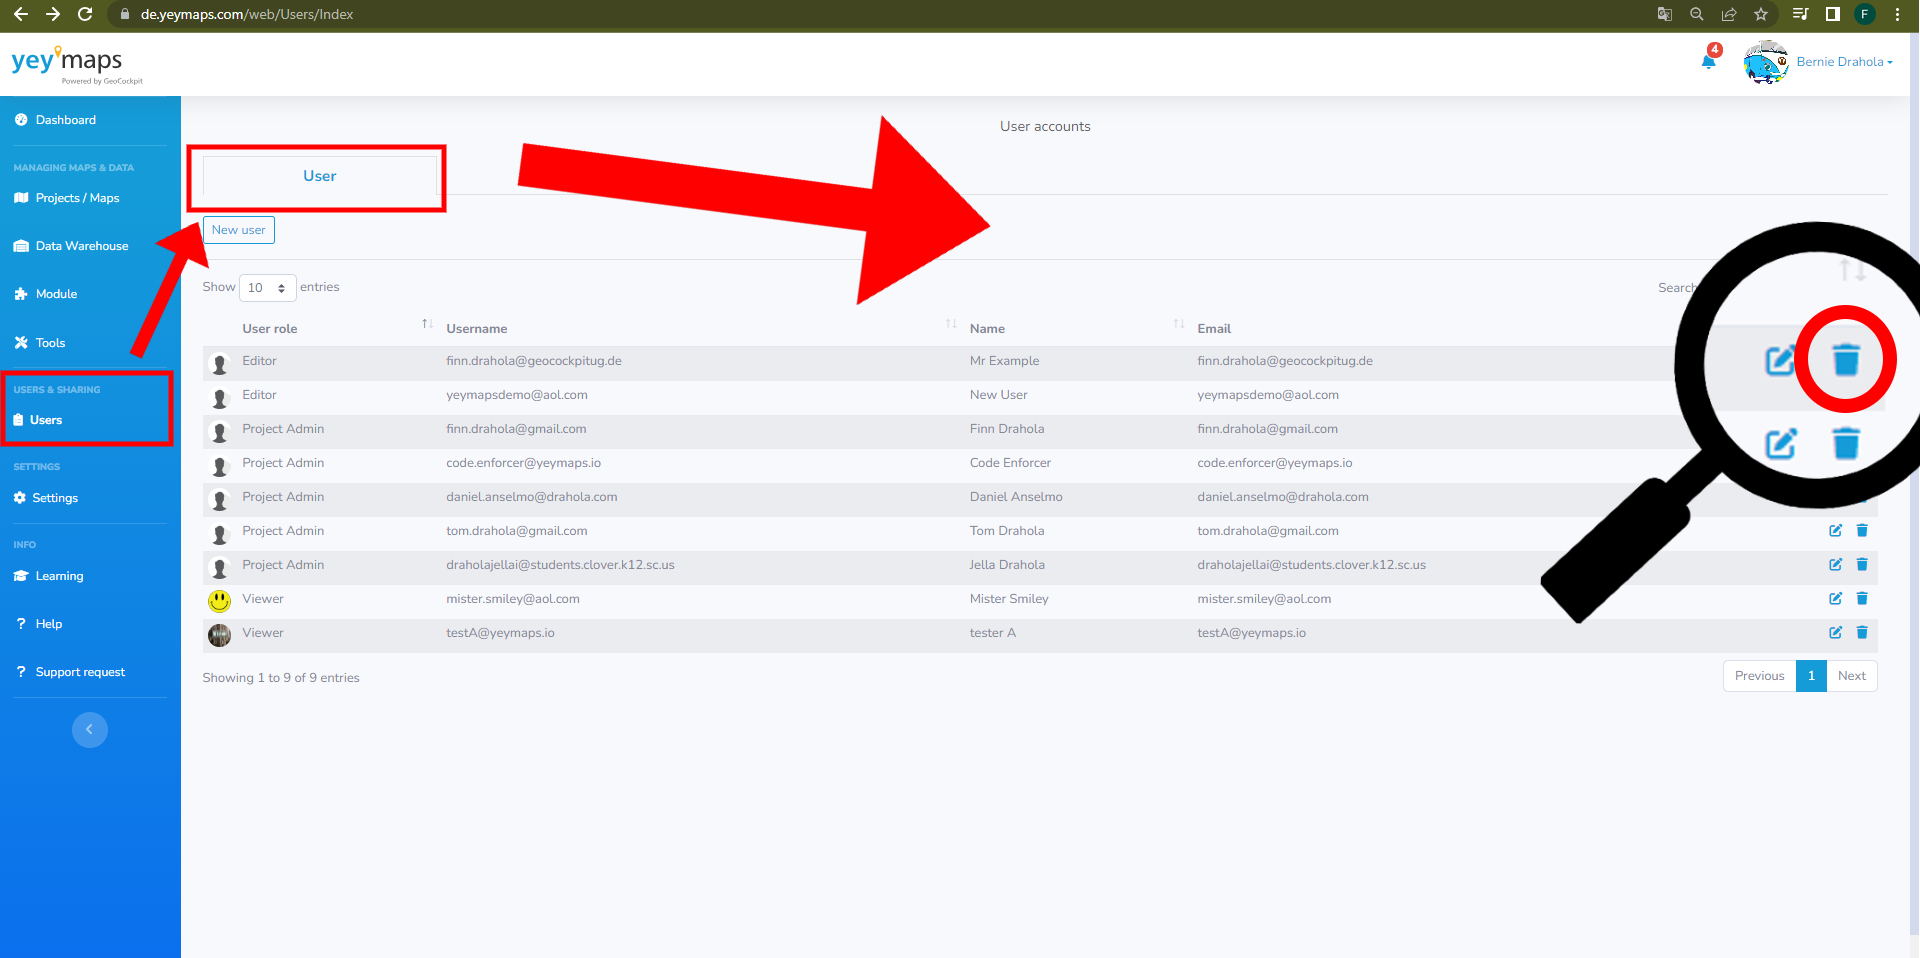Delete the Tom Drahola account
This screenshot has width=1920, height=958.
(x=1862, y=530)
